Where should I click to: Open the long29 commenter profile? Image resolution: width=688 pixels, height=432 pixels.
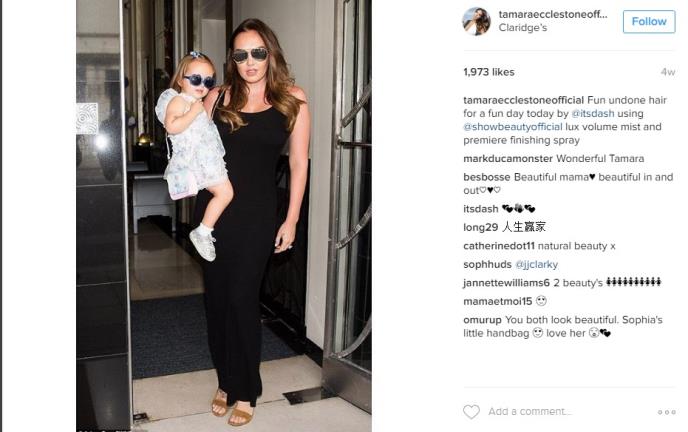pyautogui.click(x=480, y=227)
